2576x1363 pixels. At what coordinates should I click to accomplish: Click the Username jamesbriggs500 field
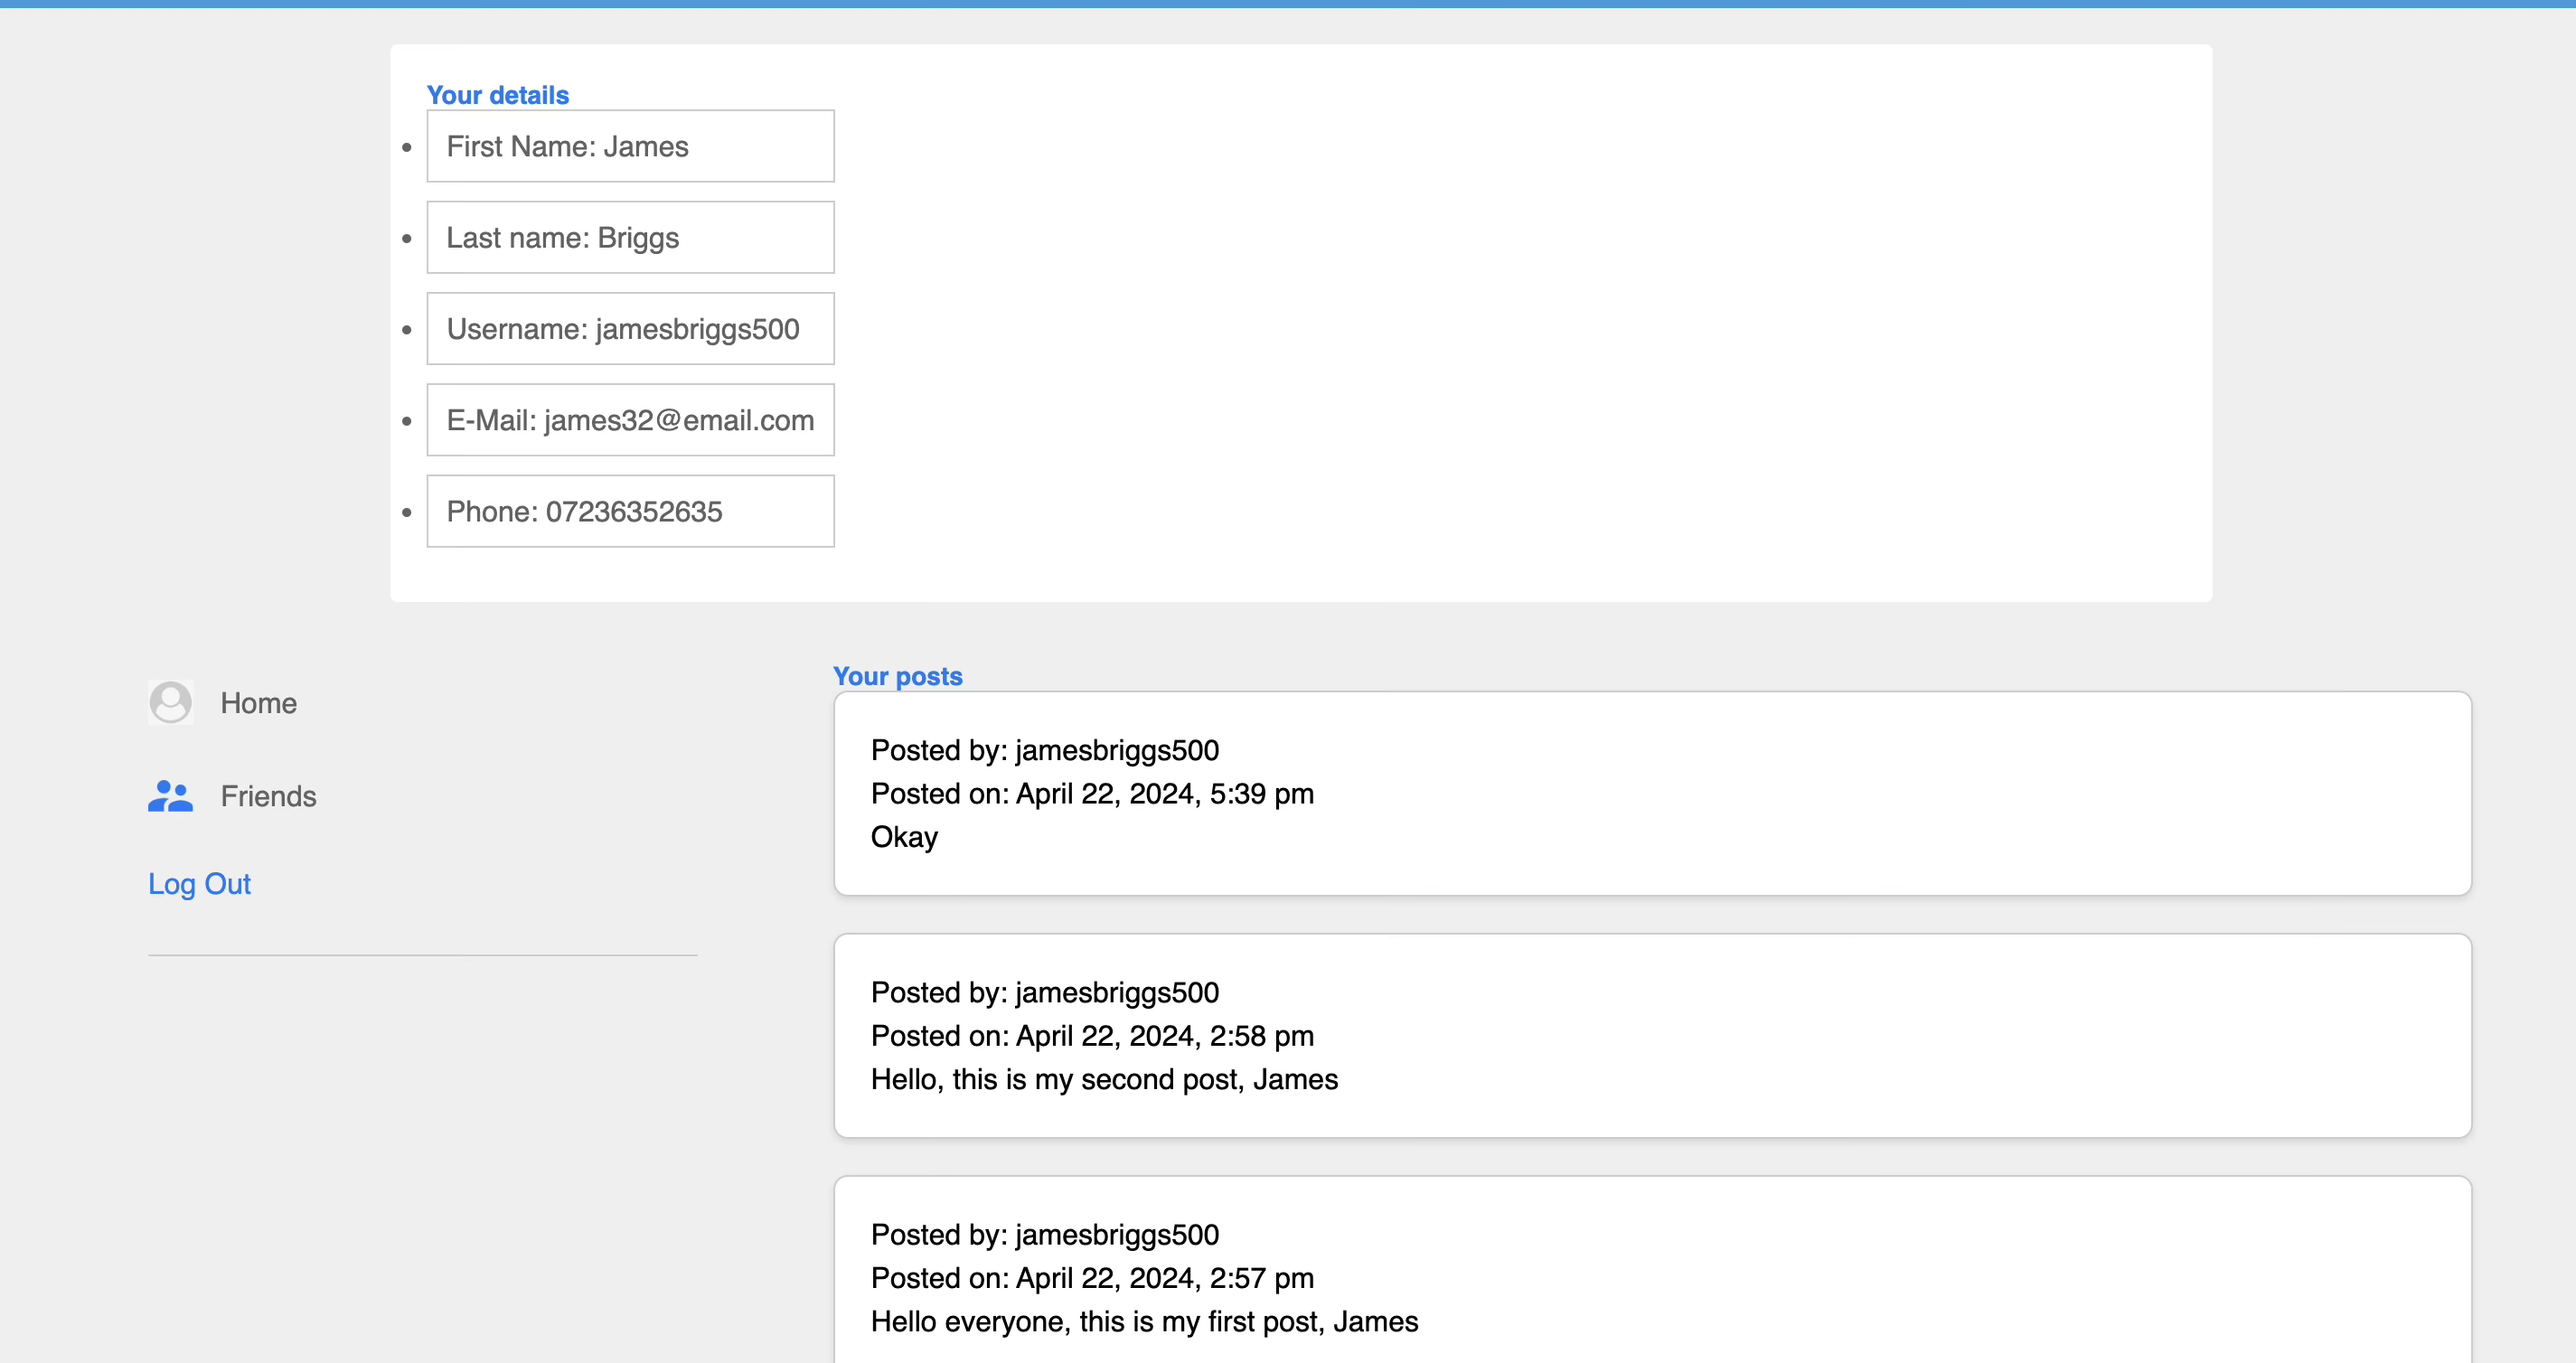630,329
